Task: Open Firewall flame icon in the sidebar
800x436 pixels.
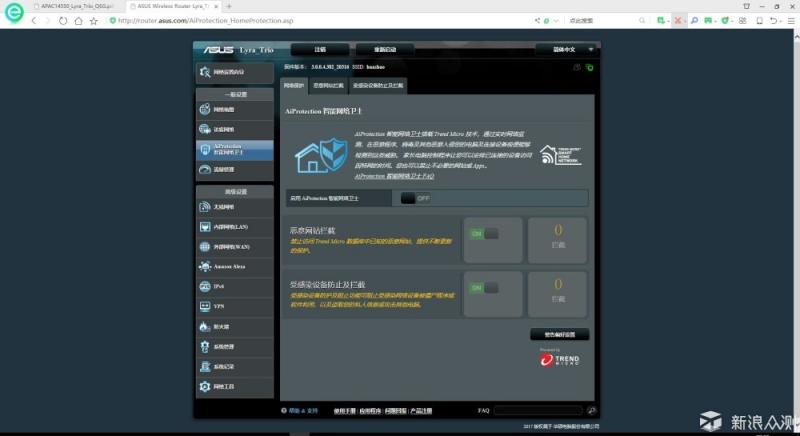Action: 205,326
